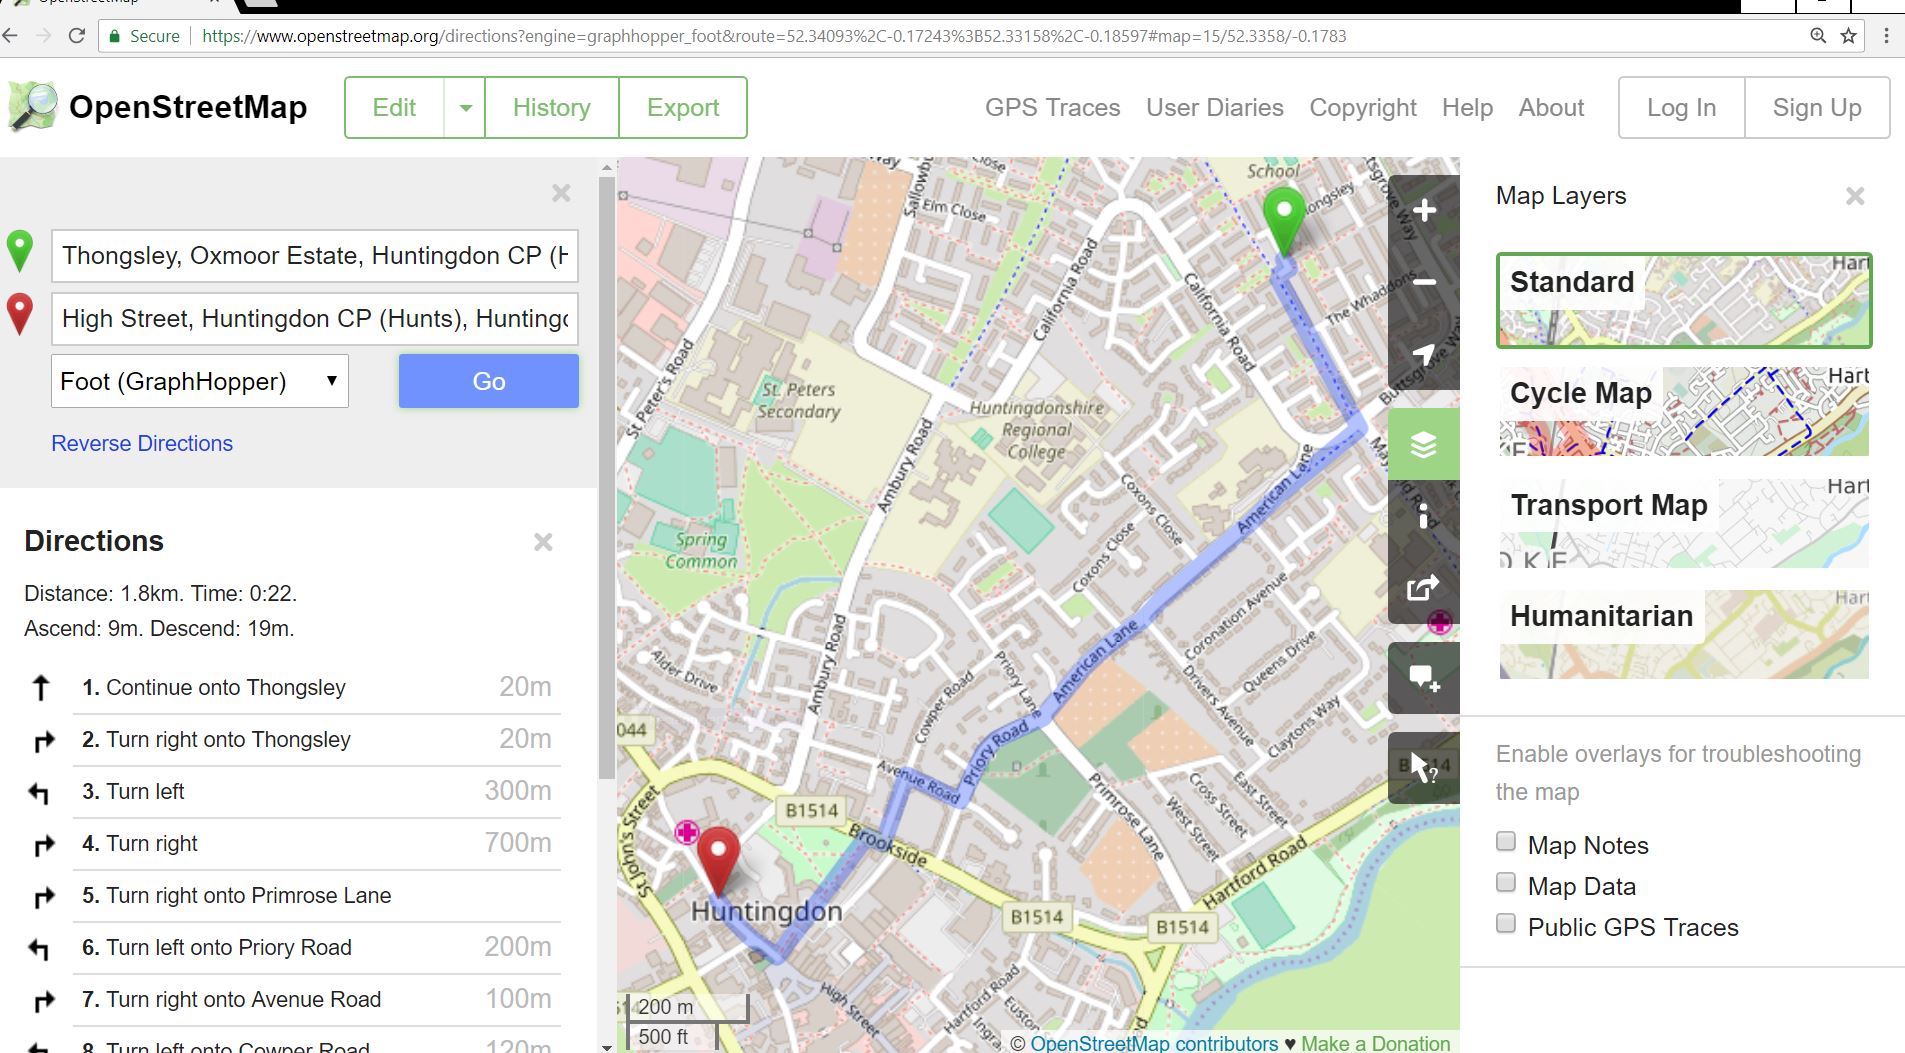Click the OpenStreetMap title text
The height and width of the screenshot is (1053, 1905).
pyautogui.click(x=188, y=107)
